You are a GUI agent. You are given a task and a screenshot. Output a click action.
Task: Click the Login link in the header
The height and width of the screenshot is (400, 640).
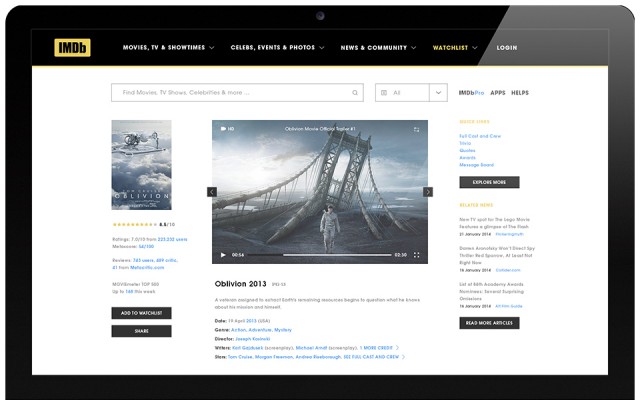[x=507, y=48]
